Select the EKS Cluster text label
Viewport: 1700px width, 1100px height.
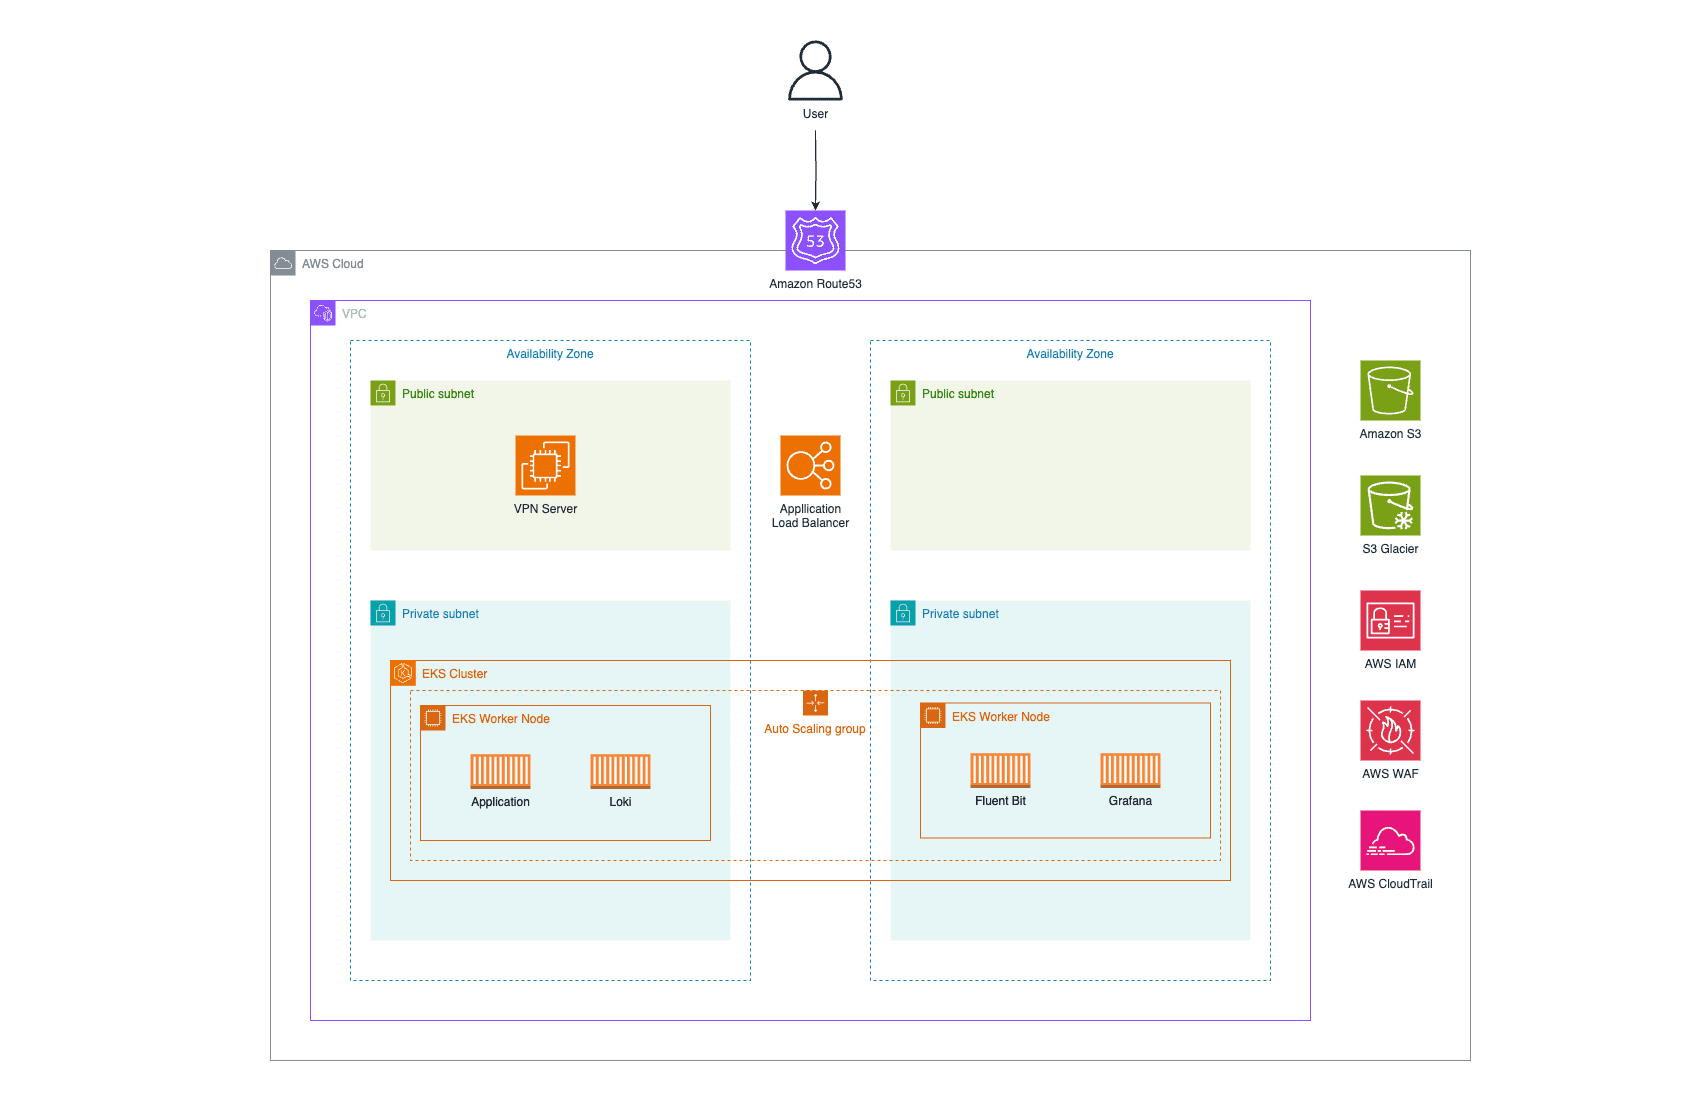[x=455, y=674]
